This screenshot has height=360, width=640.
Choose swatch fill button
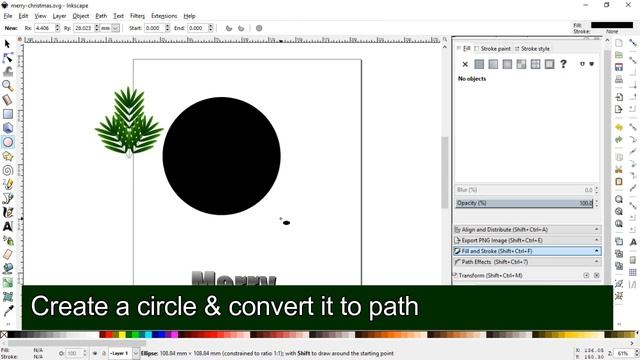(549, 64)
